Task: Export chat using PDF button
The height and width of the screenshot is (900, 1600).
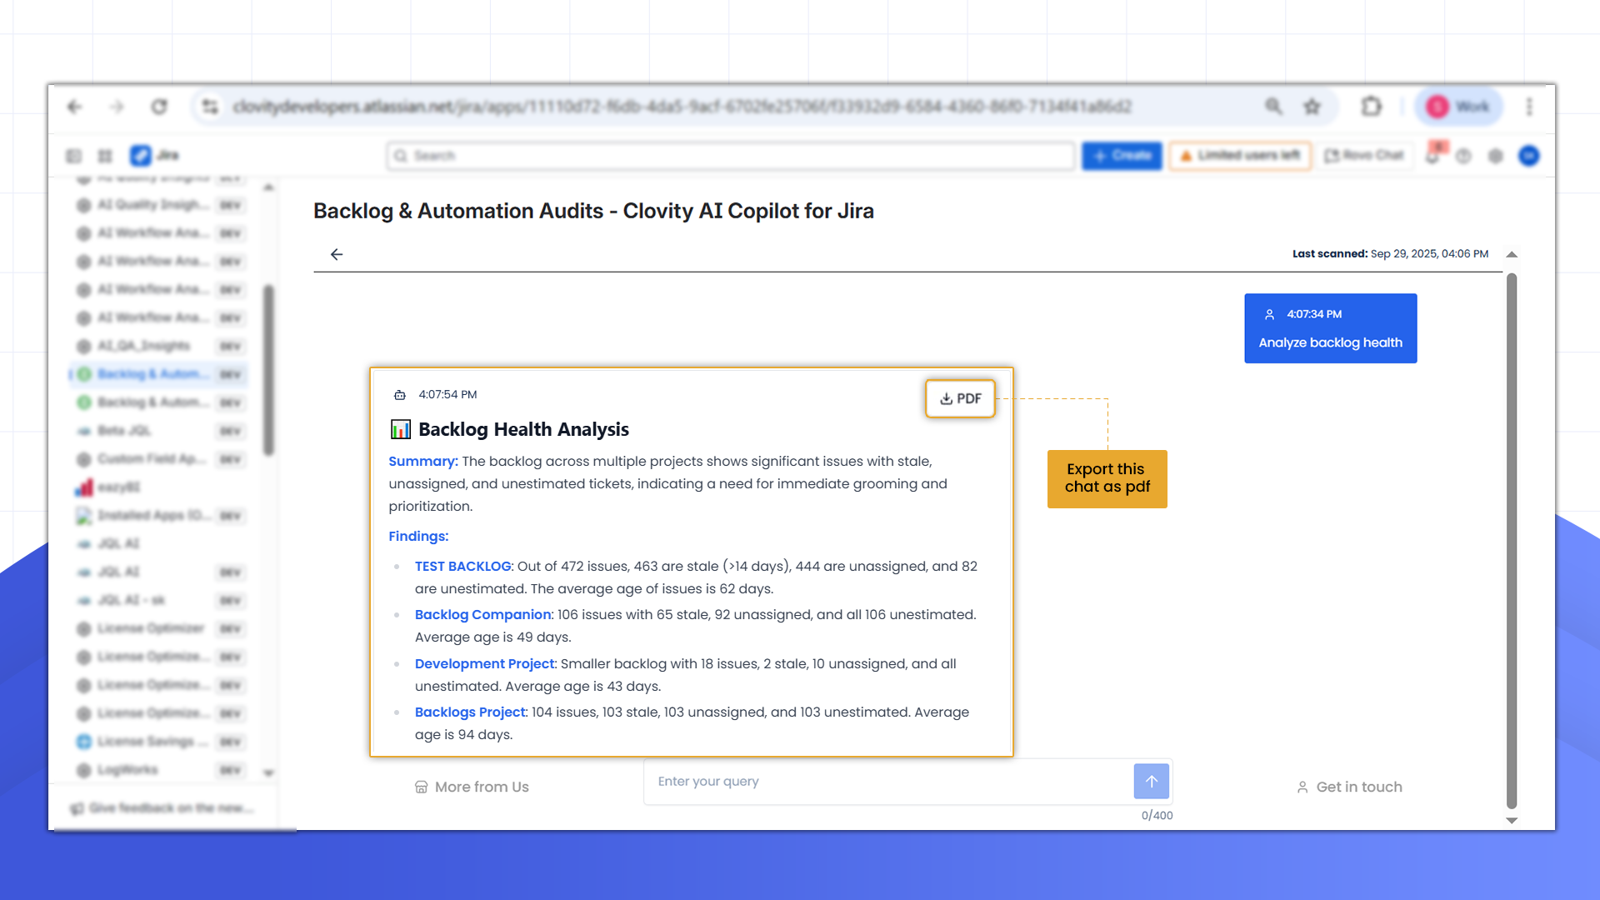Action: pyautogui.click(x=960, y=398)
